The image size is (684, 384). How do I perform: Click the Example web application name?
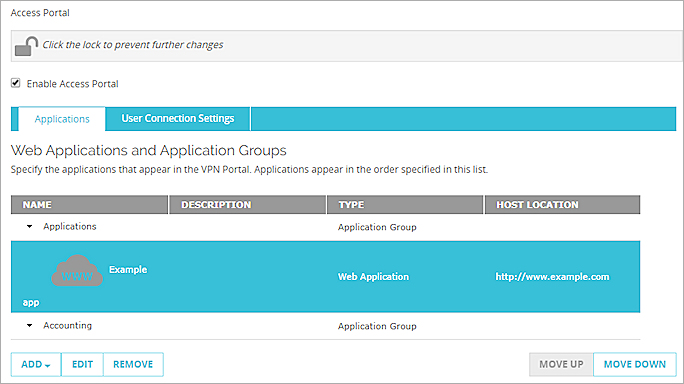(x=128, y=270)
